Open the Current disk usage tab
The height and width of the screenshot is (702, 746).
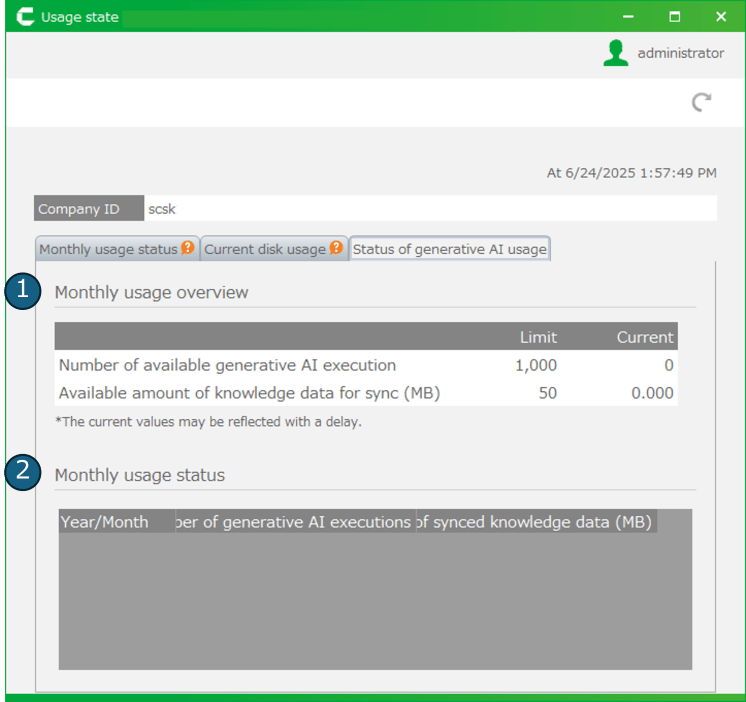pos(265,249)
